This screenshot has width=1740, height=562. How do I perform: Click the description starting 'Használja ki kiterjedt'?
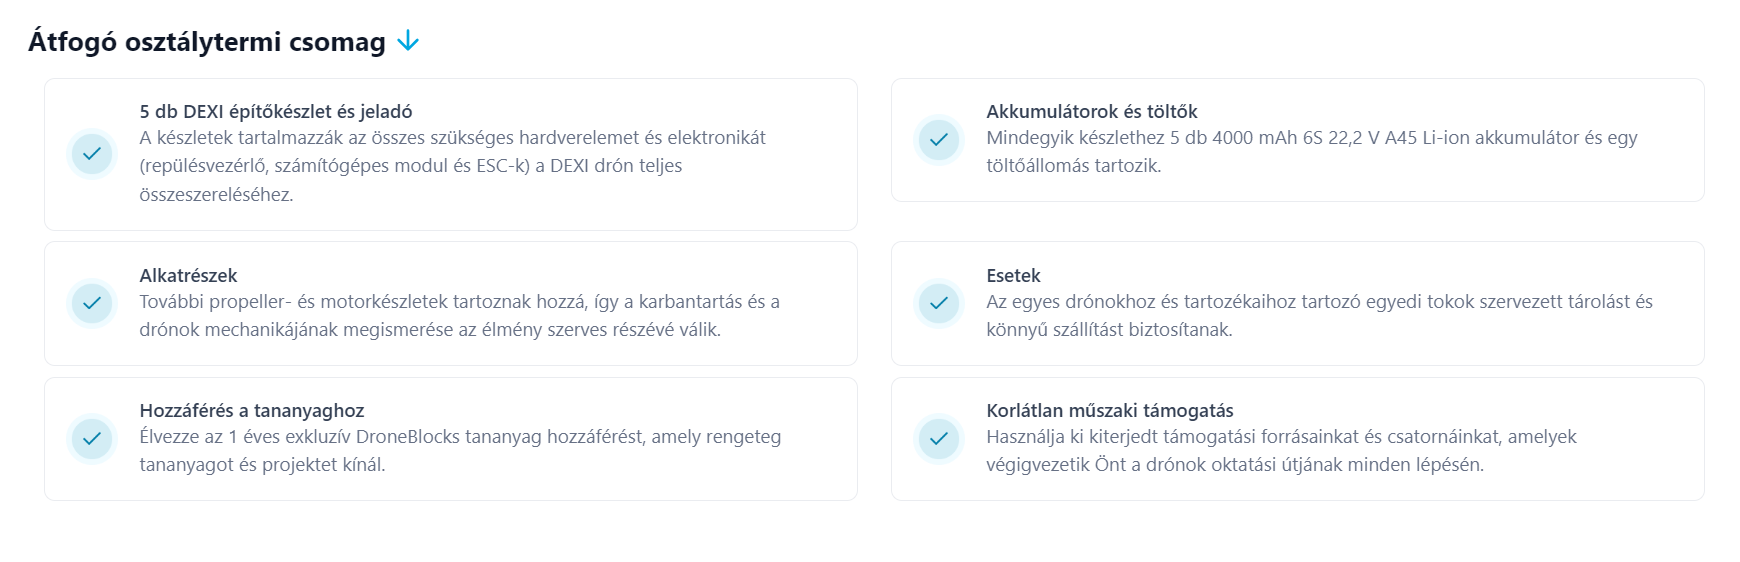click(x=1281, y=451)
